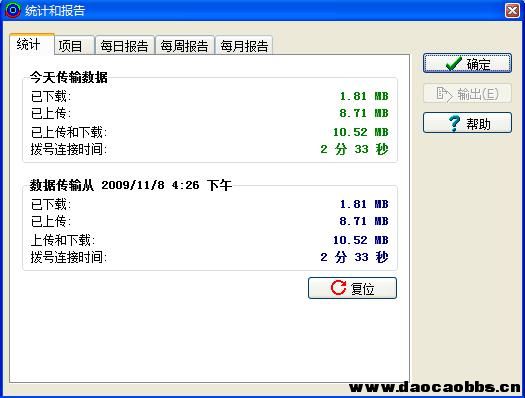
Task: Click the disabled 输出(E) button
Action: tap(467, 93)
